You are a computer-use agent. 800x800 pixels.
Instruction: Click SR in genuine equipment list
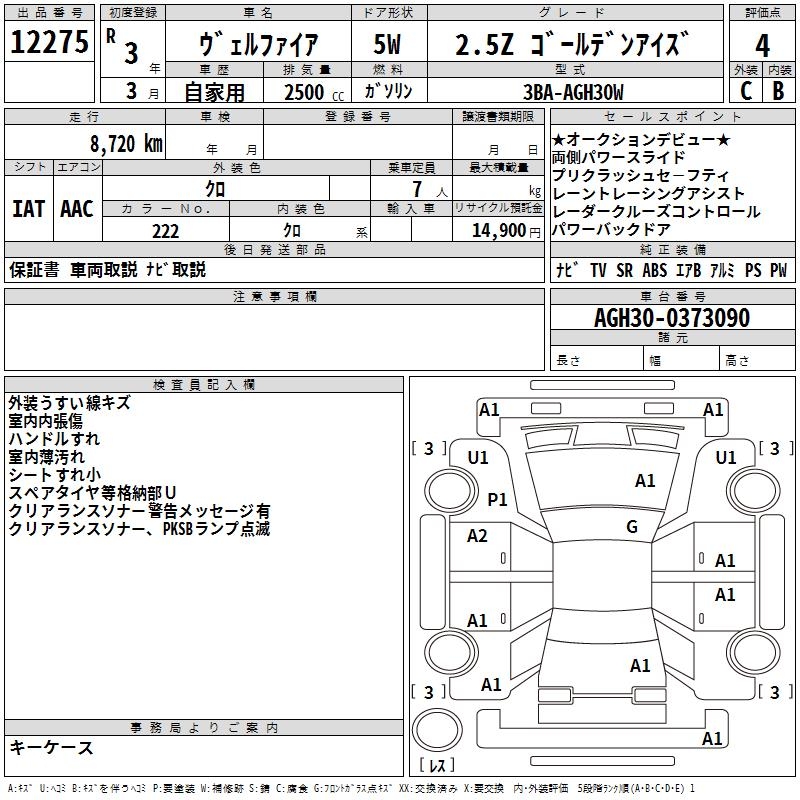624,270
